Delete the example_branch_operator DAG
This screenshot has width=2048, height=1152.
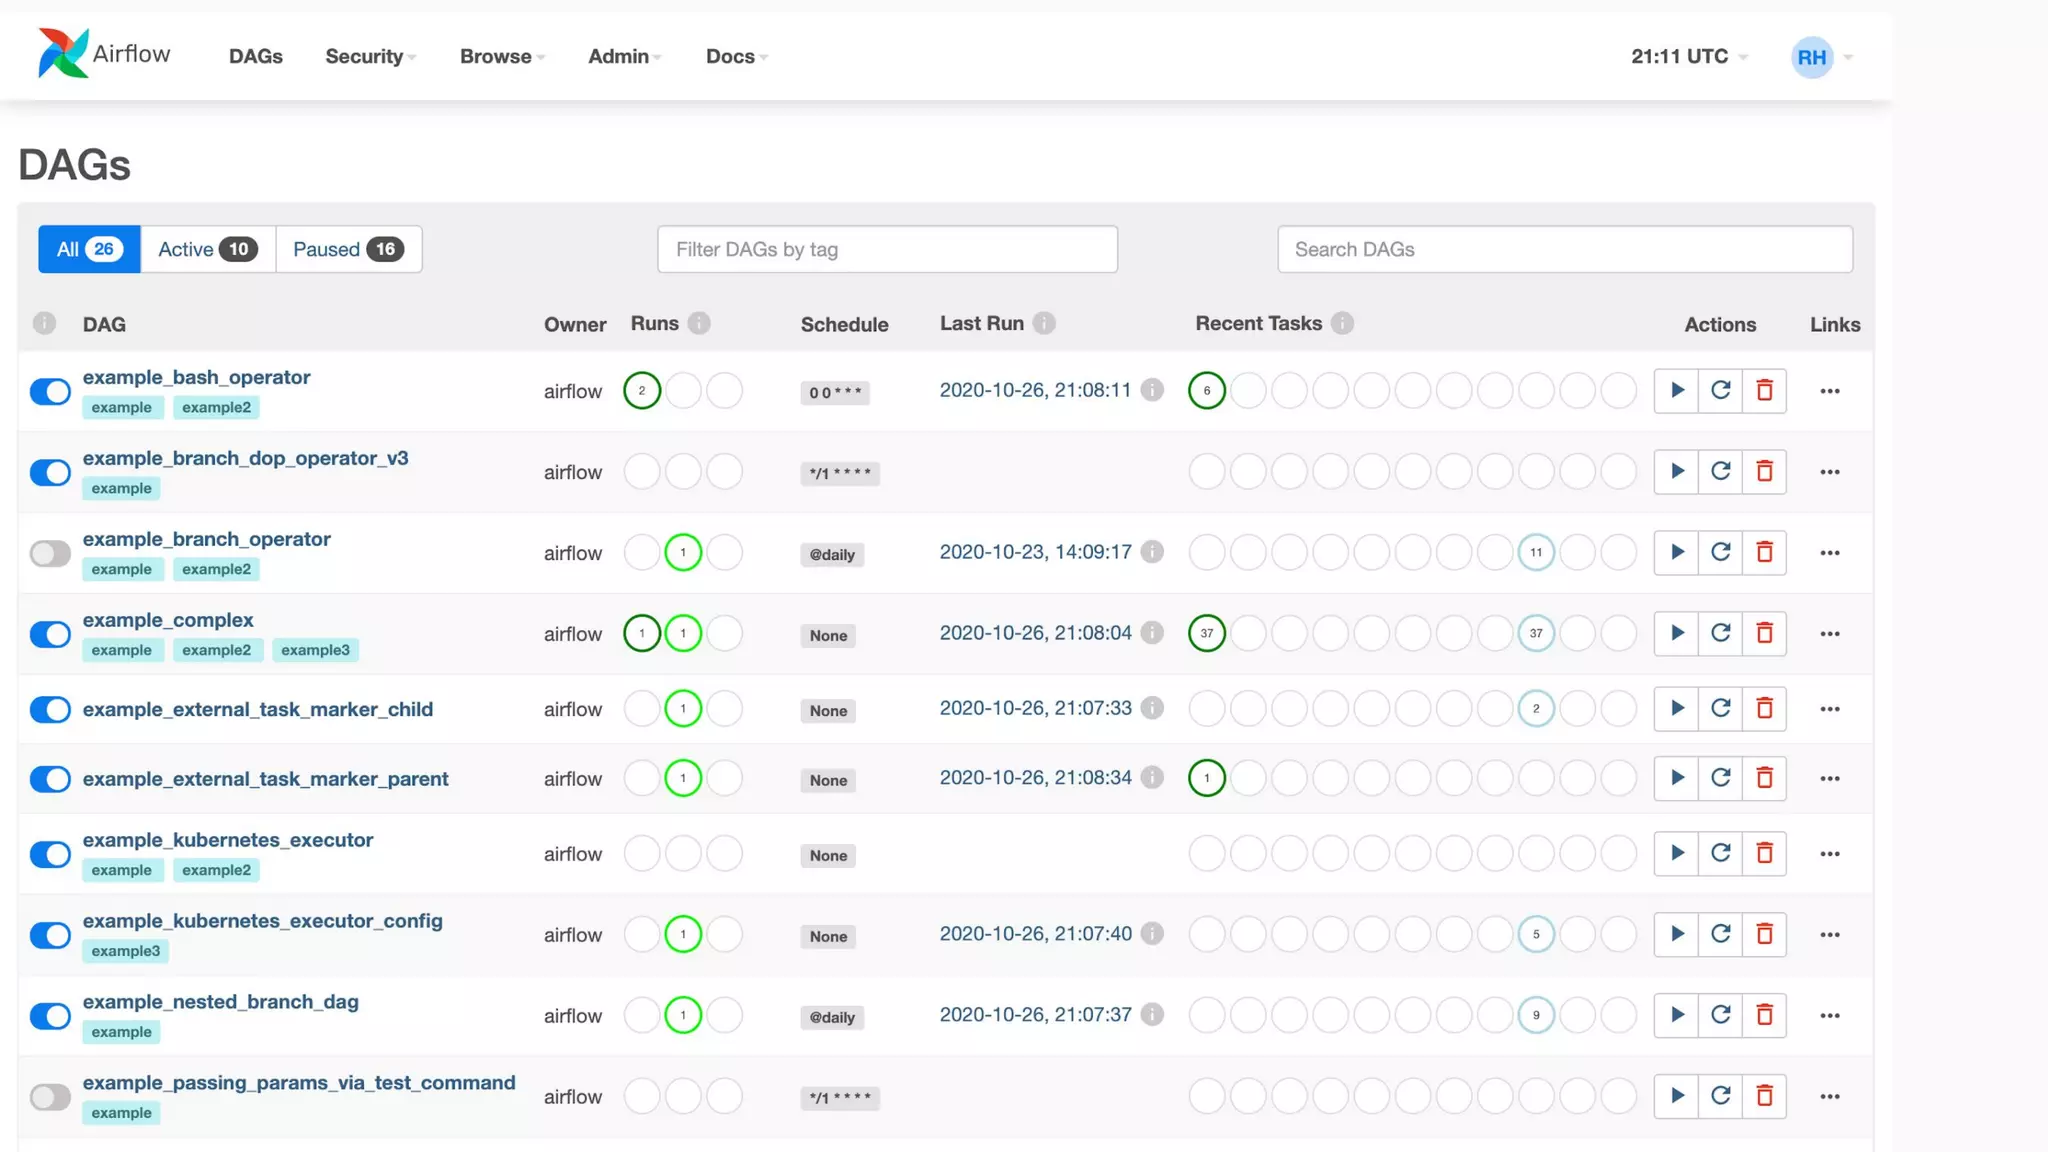click(1764, 553)
